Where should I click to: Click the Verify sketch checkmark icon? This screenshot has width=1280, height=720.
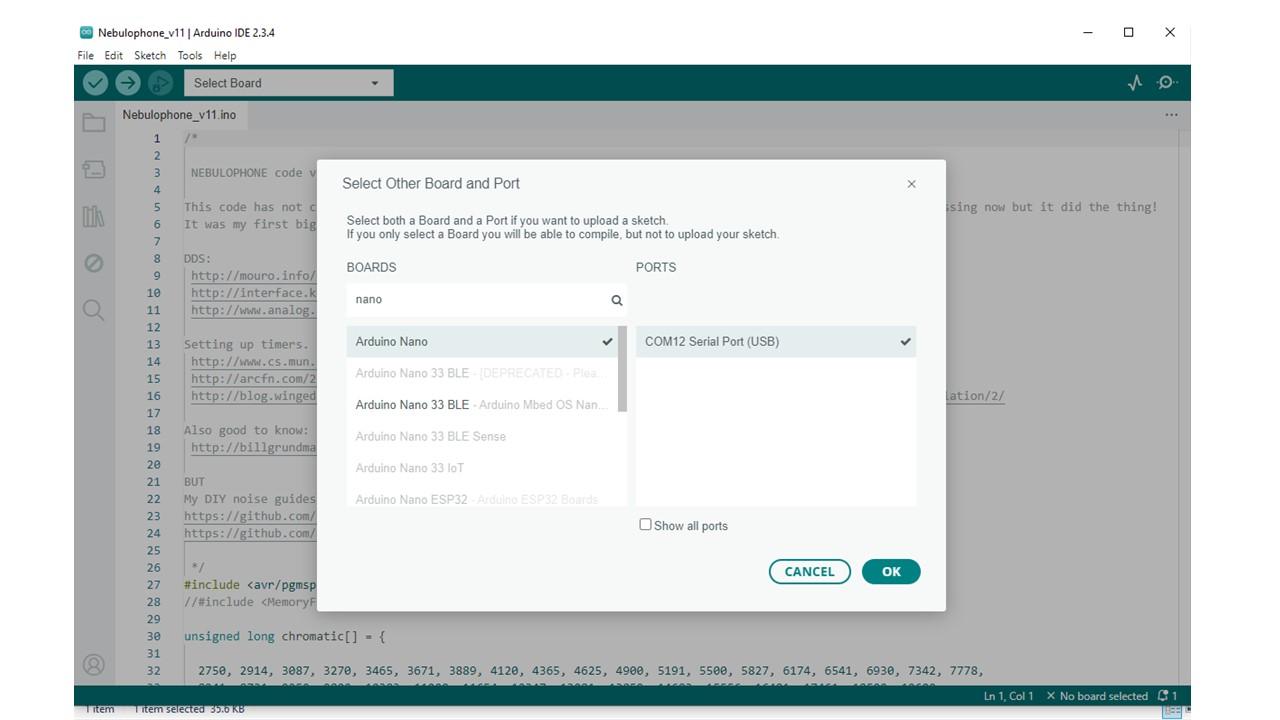(96, 83)
